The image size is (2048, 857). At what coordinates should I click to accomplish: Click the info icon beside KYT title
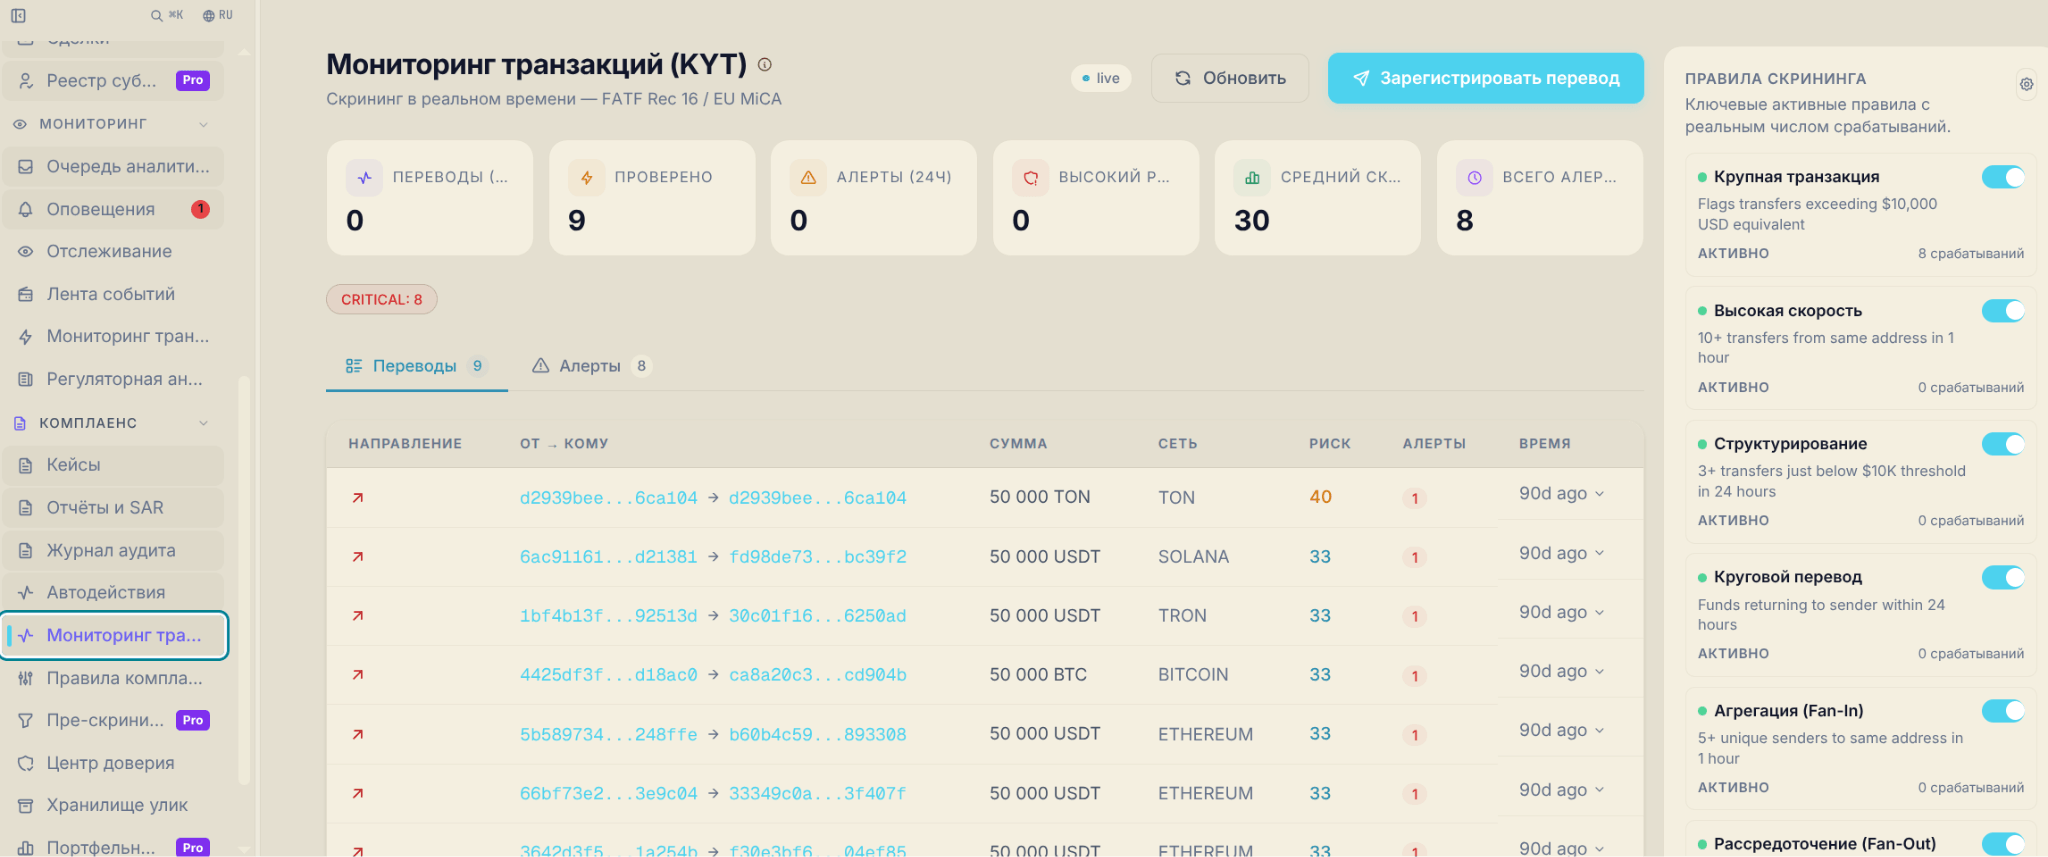point(765,64)
